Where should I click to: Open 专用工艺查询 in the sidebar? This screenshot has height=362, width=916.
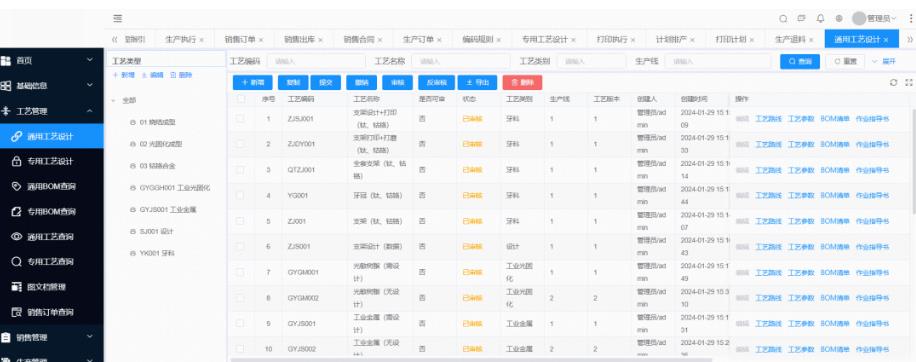click(51, 262)
